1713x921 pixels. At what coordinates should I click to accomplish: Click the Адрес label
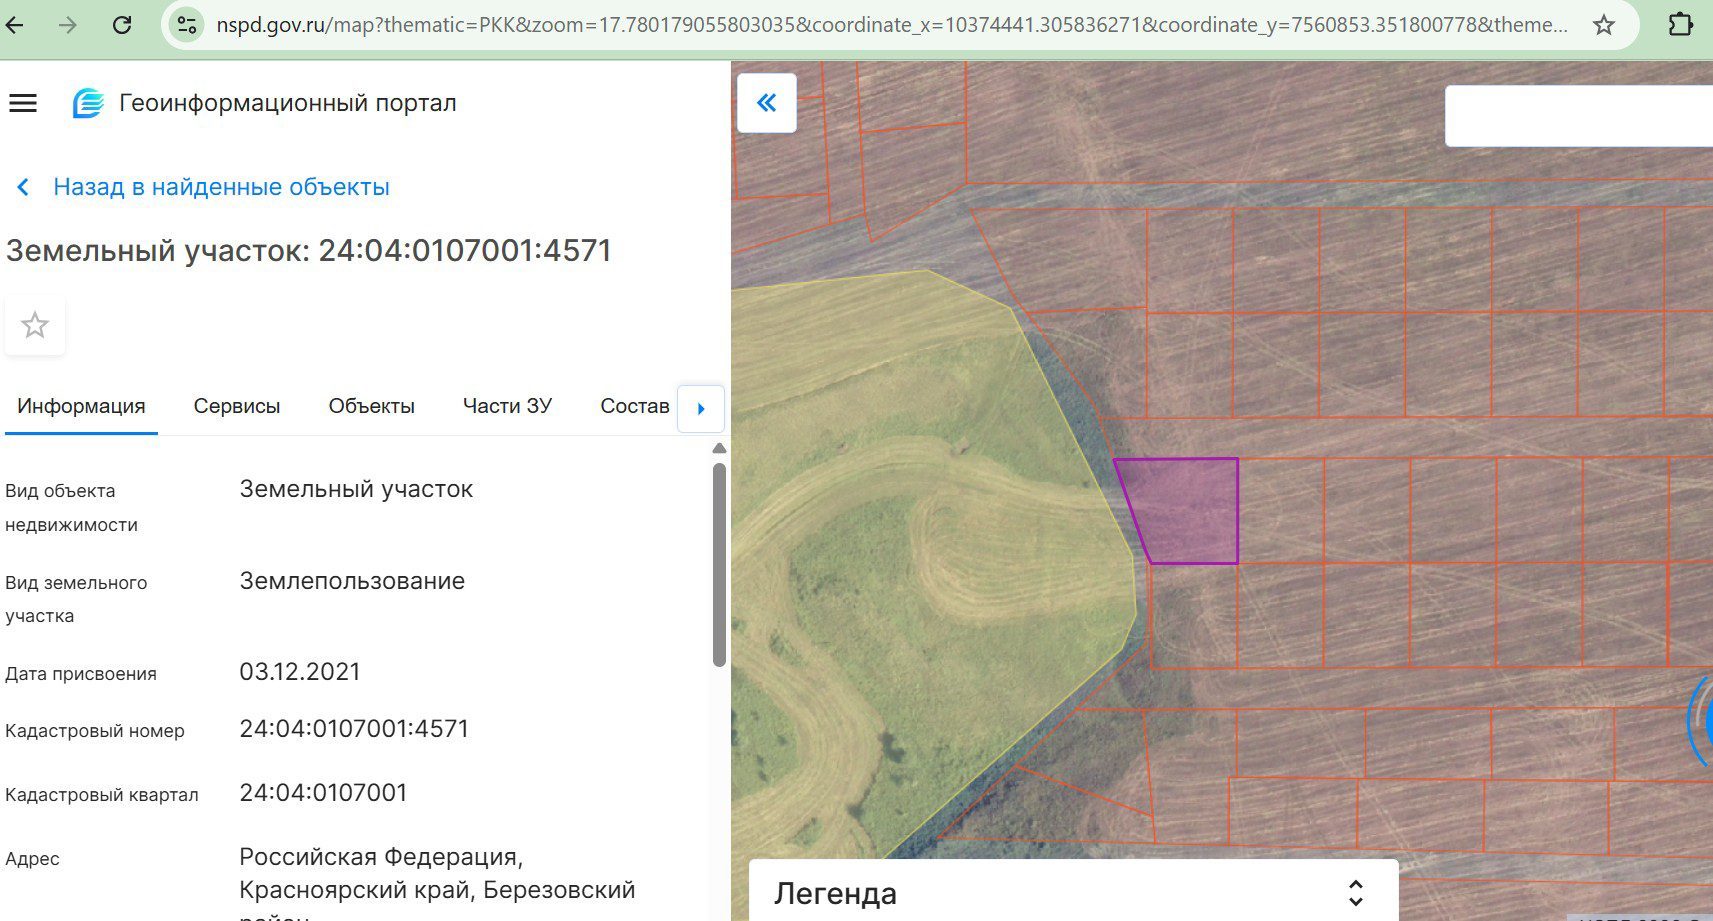point(32,859)
